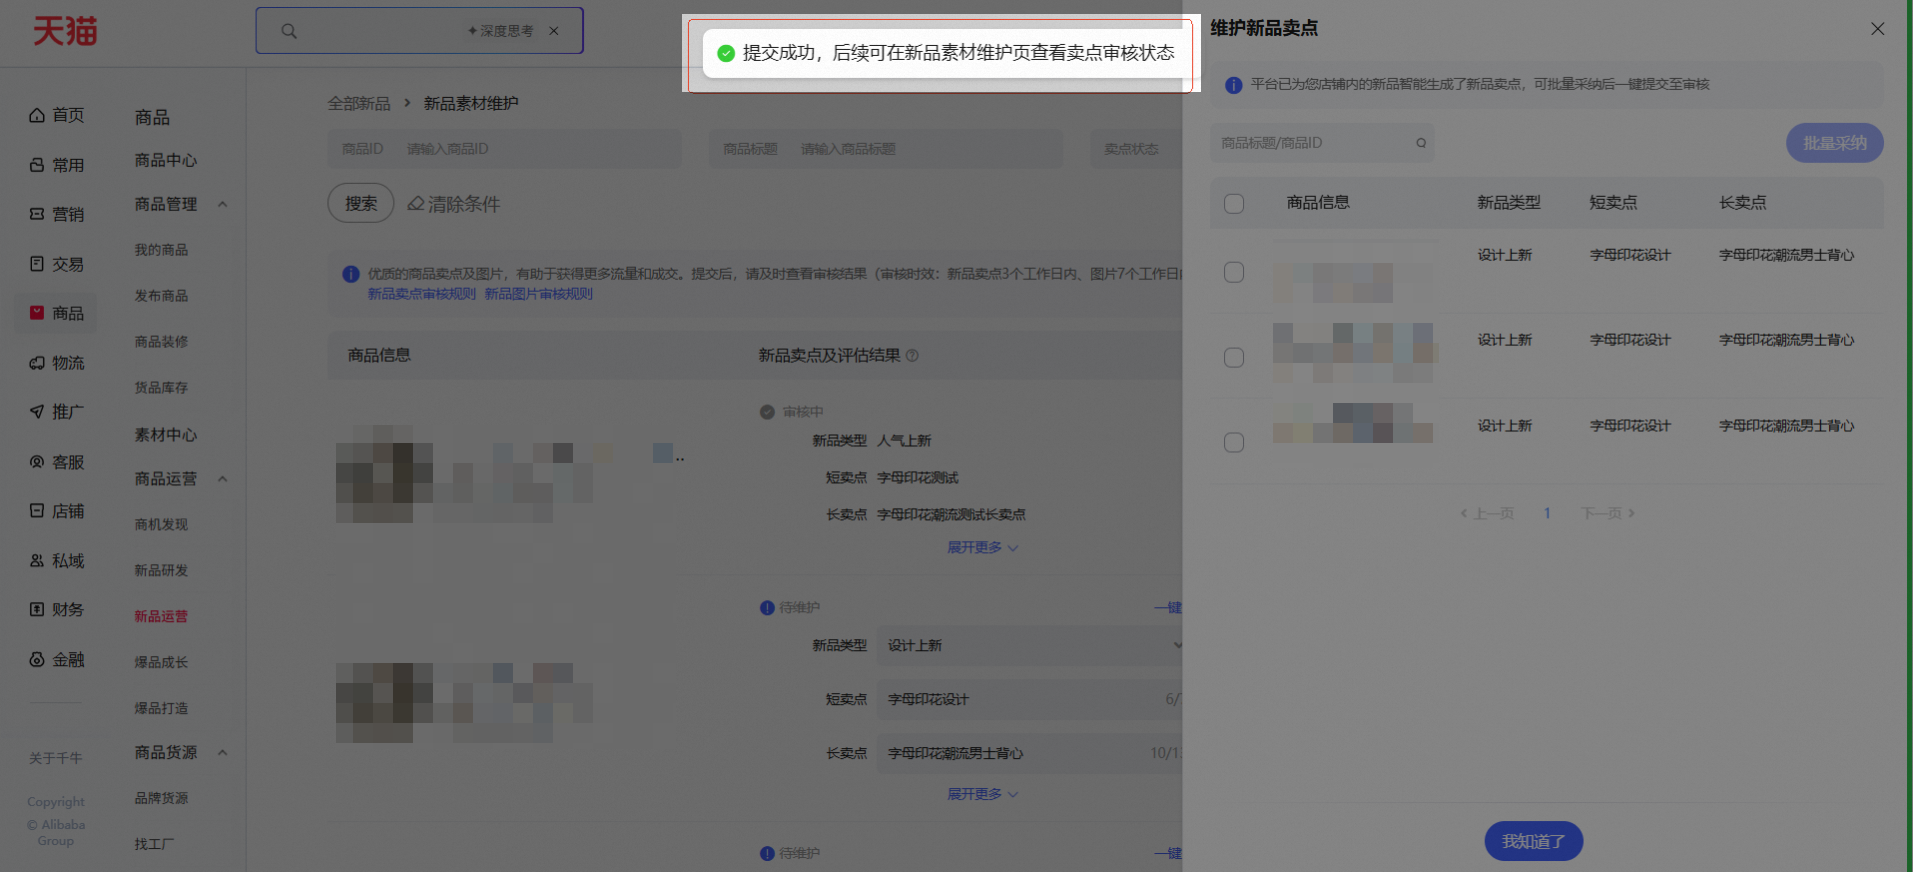The width and height of the screenshot is (1913, 872).
Task: Go to 上一页 in panel pagination
Action: pyautogui.click(x=1487, y=513)
